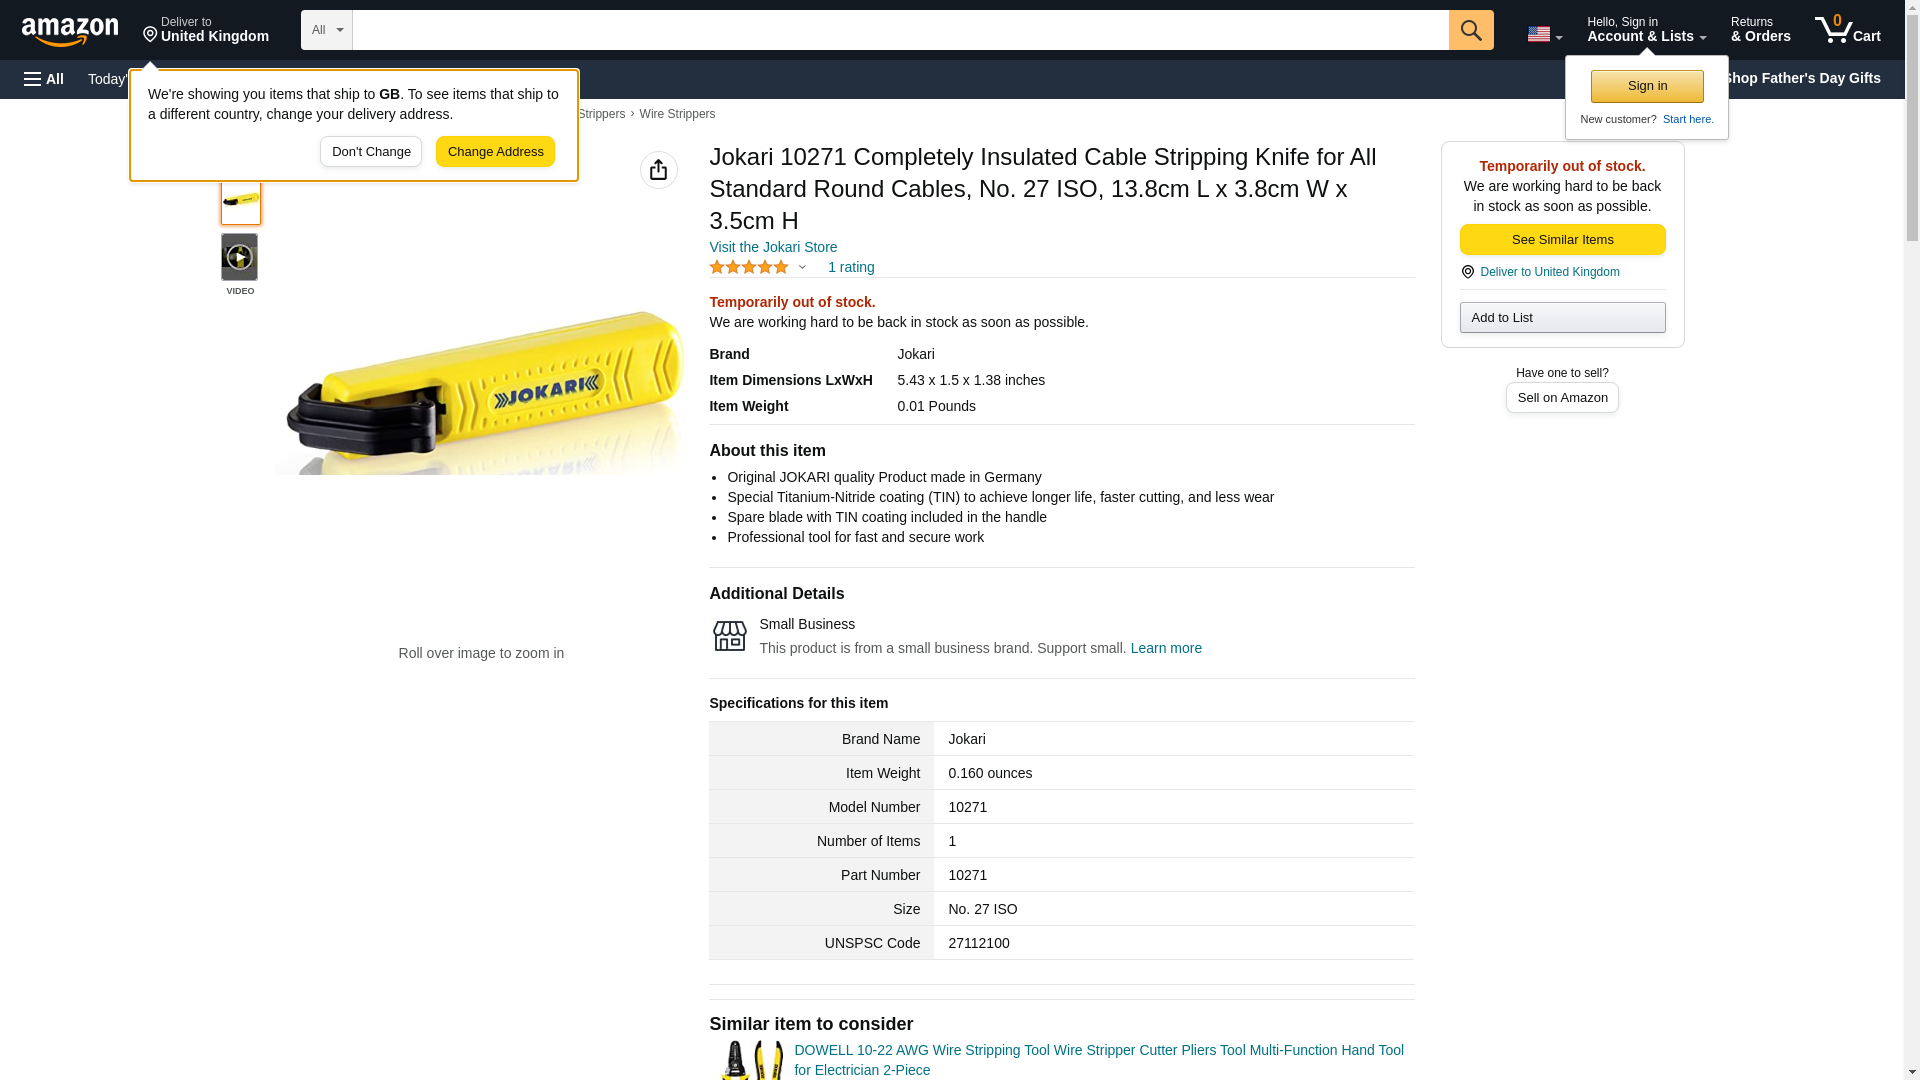Open the shopping cart icon
Screen dimensions: 1920x1080
(1847, 30)
